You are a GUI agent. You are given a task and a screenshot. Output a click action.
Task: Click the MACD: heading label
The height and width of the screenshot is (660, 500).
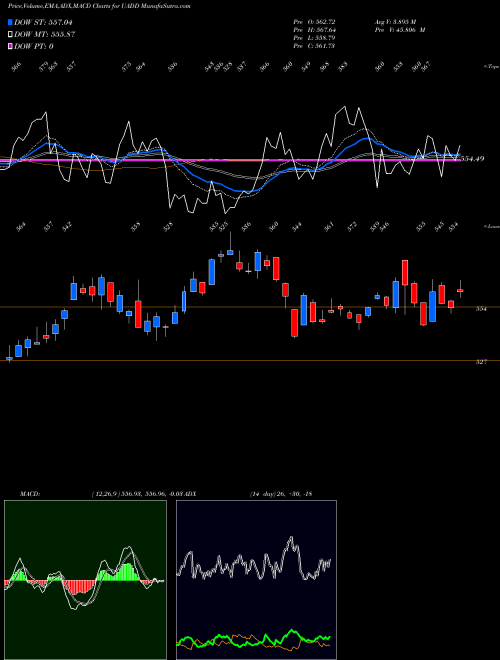30,494
